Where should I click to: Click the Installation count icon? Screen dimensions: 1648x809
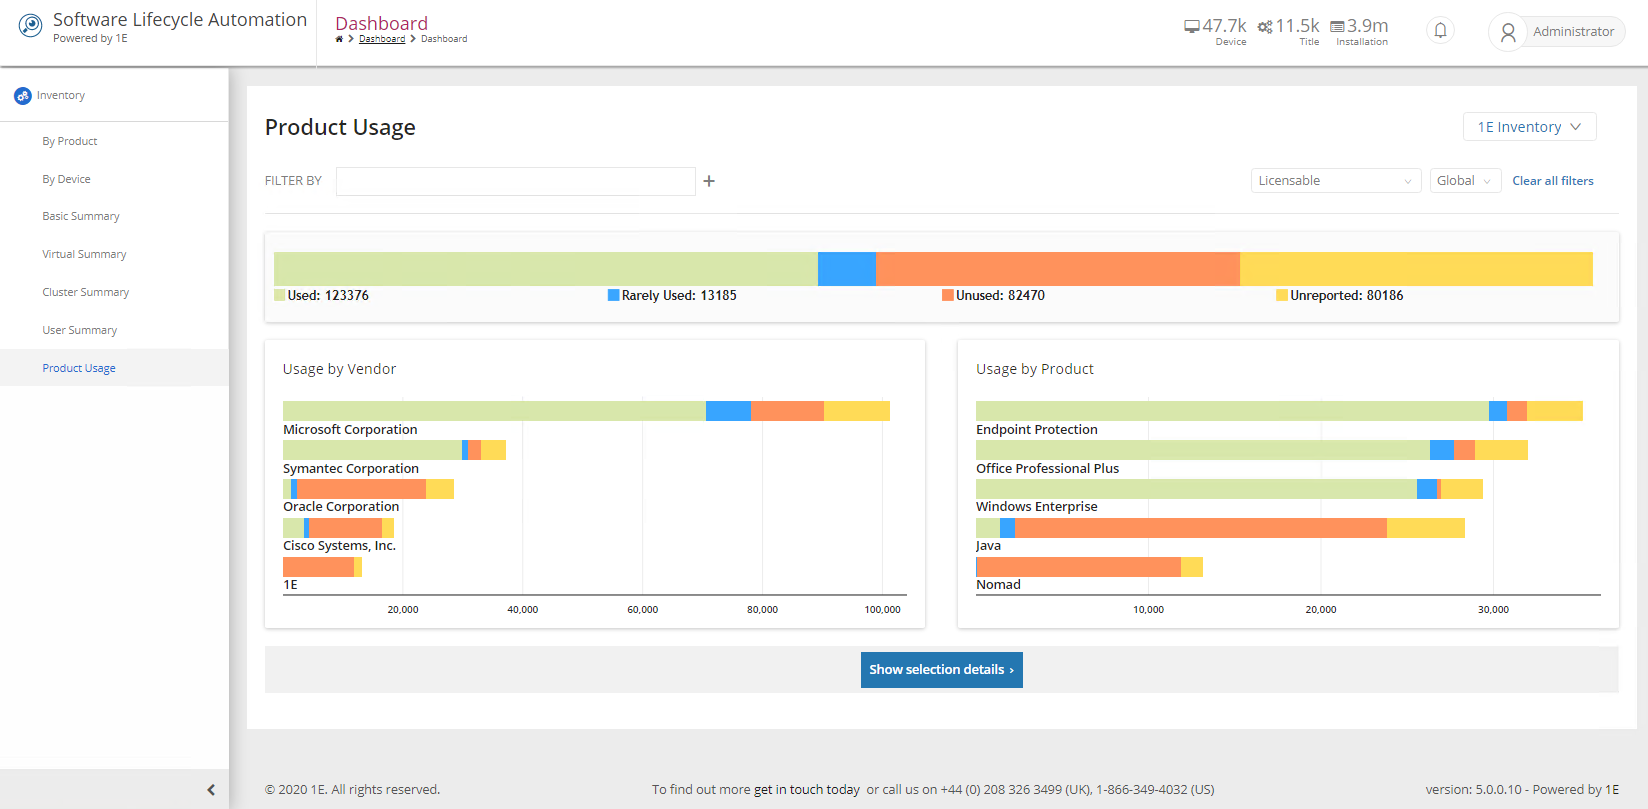tap(1337, 27)
